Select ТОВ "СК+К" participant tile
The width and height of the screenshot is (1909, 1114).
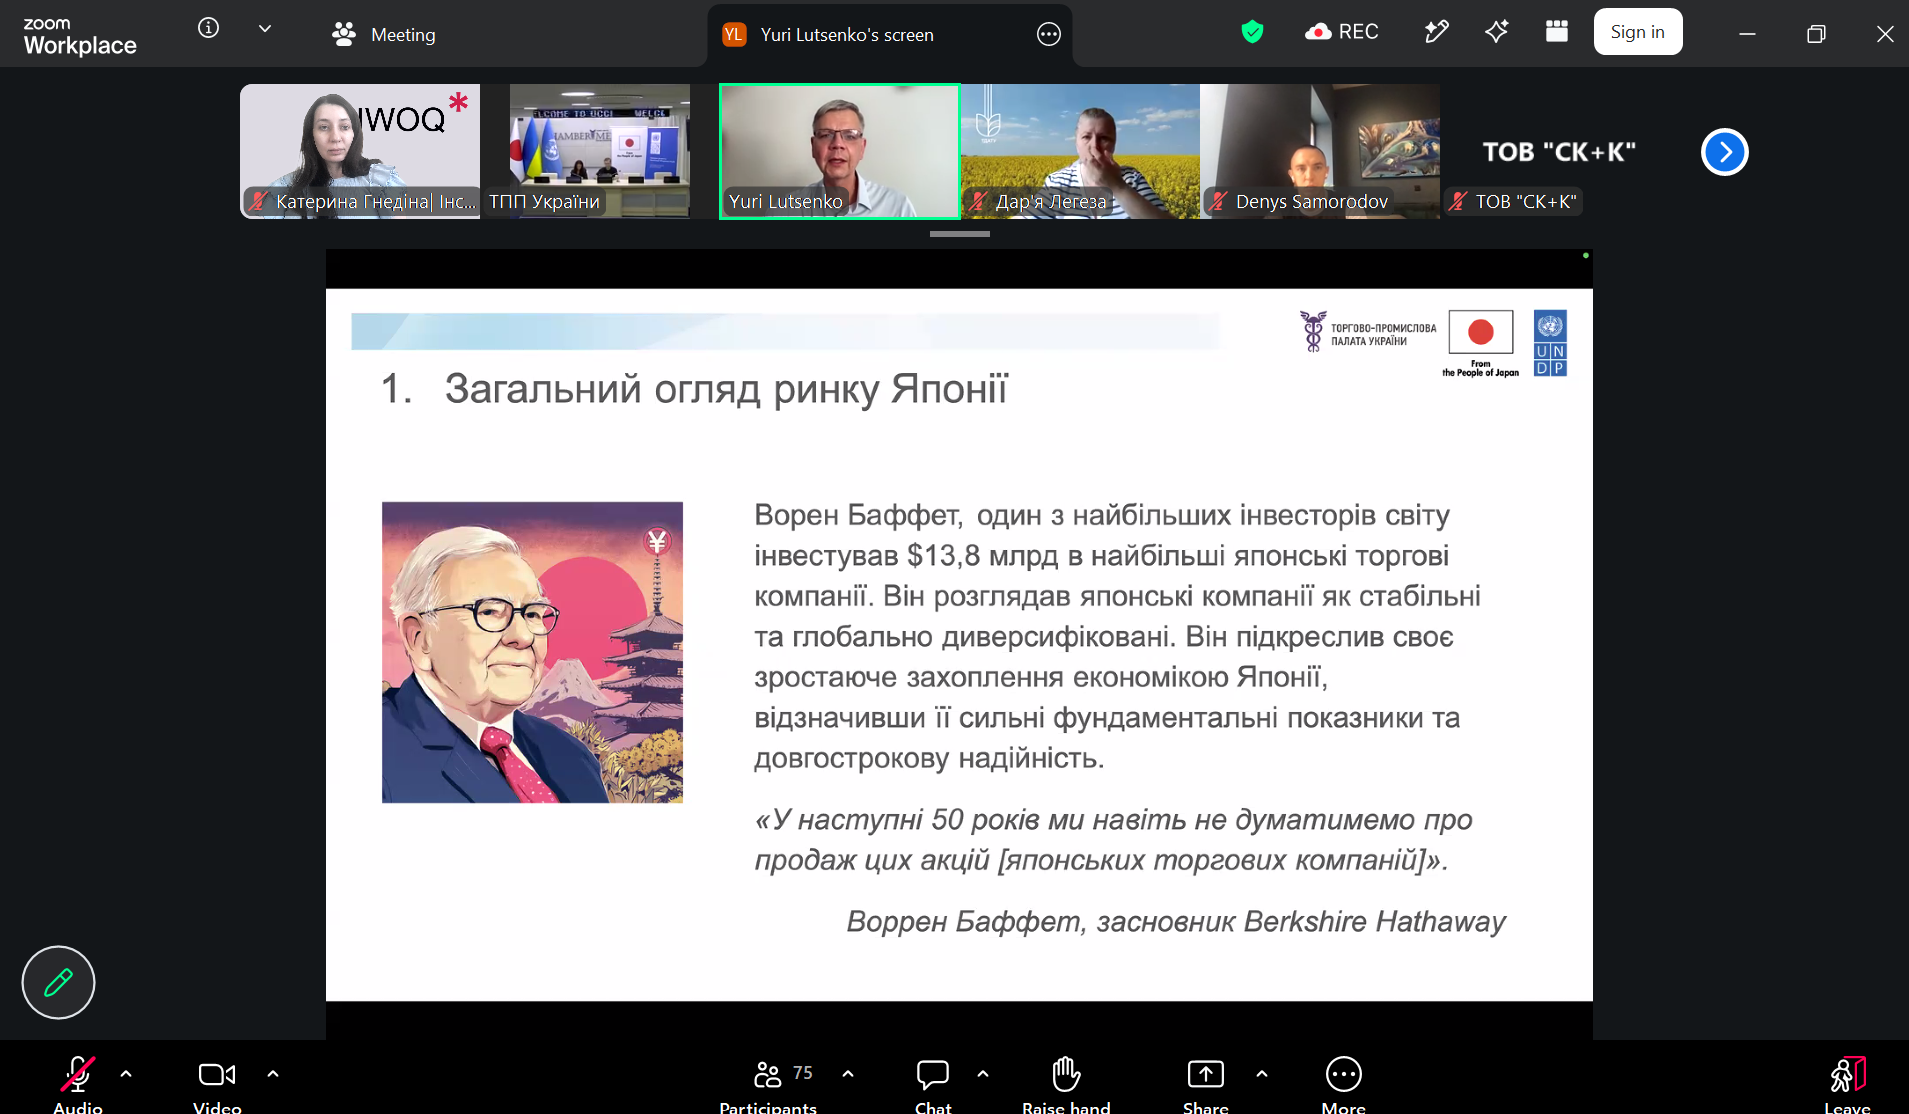1560,151
